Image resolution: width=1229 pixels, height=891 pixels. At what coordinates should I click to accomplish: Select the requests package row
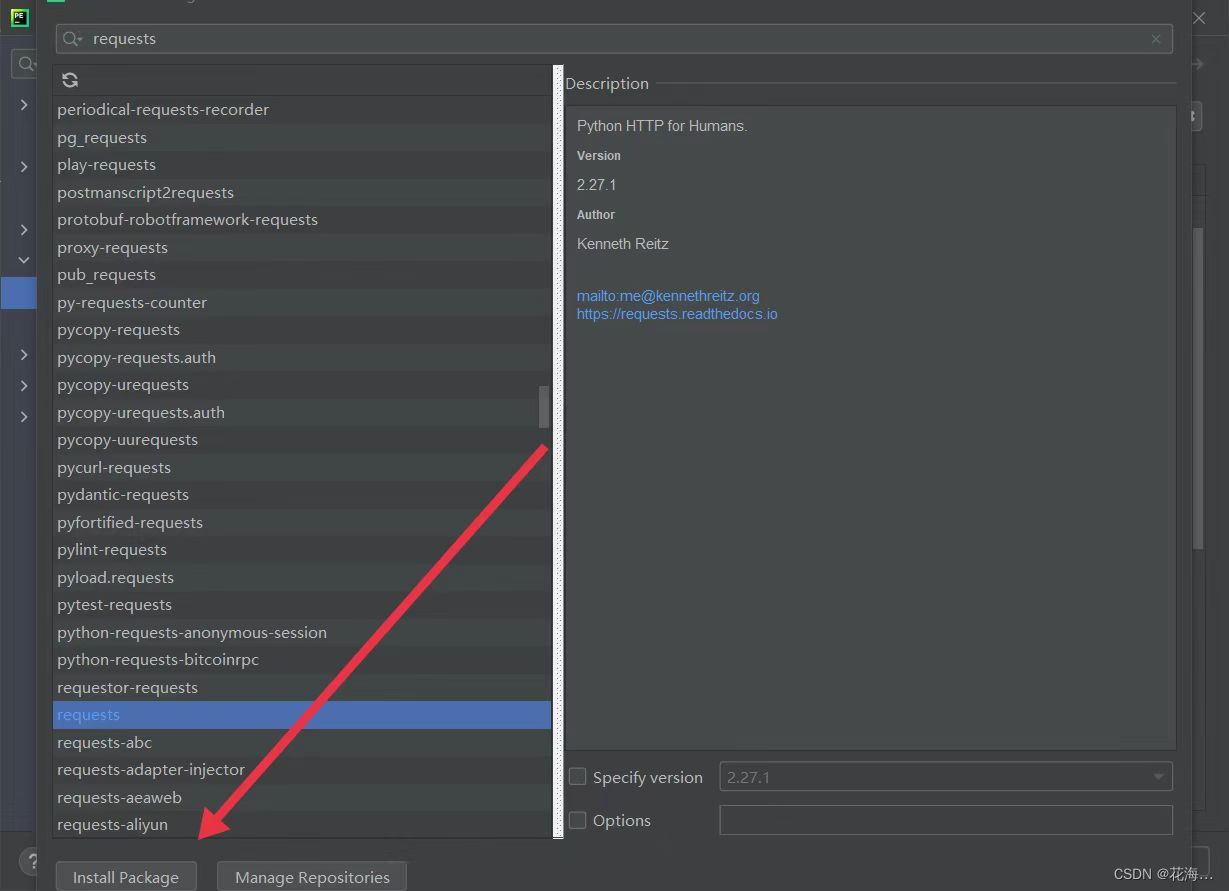coord(302,715)
